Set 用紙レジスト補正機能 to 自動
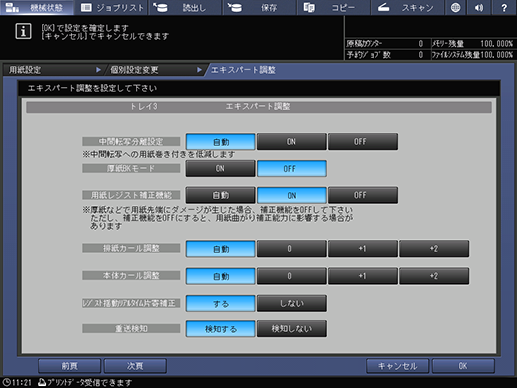Image resolution: width=517 pixels, height=388 pixels. click(221, 195)
